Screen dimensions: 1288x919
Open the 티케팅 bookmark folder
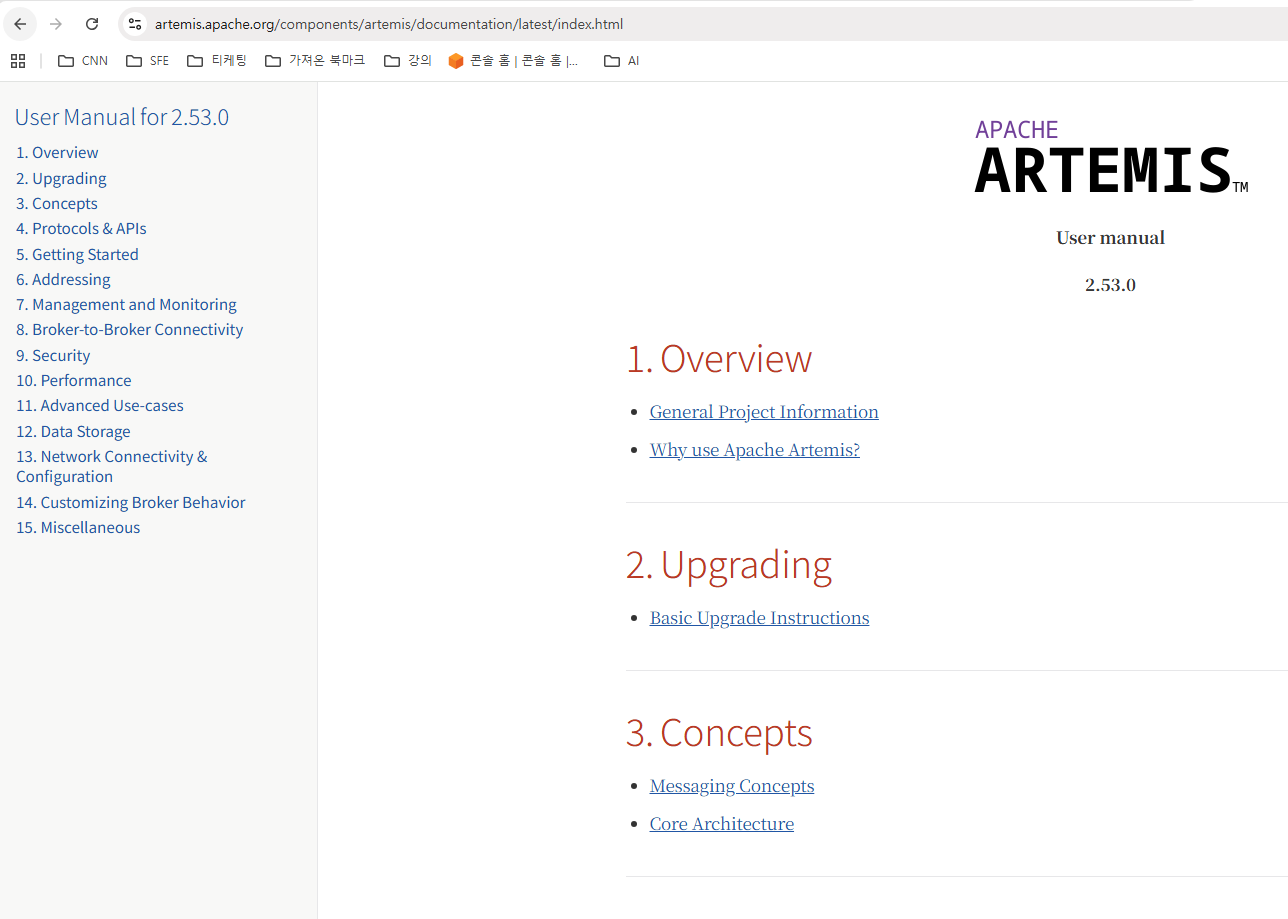[x=217, y=61]
